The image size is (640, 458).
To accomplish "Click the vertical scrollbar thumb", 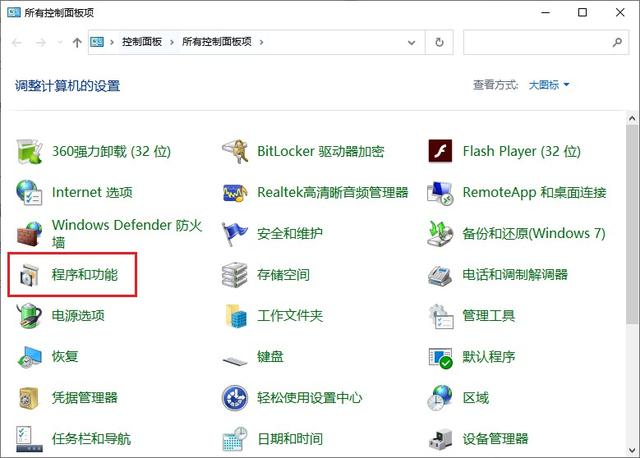I will pos(632,224).
